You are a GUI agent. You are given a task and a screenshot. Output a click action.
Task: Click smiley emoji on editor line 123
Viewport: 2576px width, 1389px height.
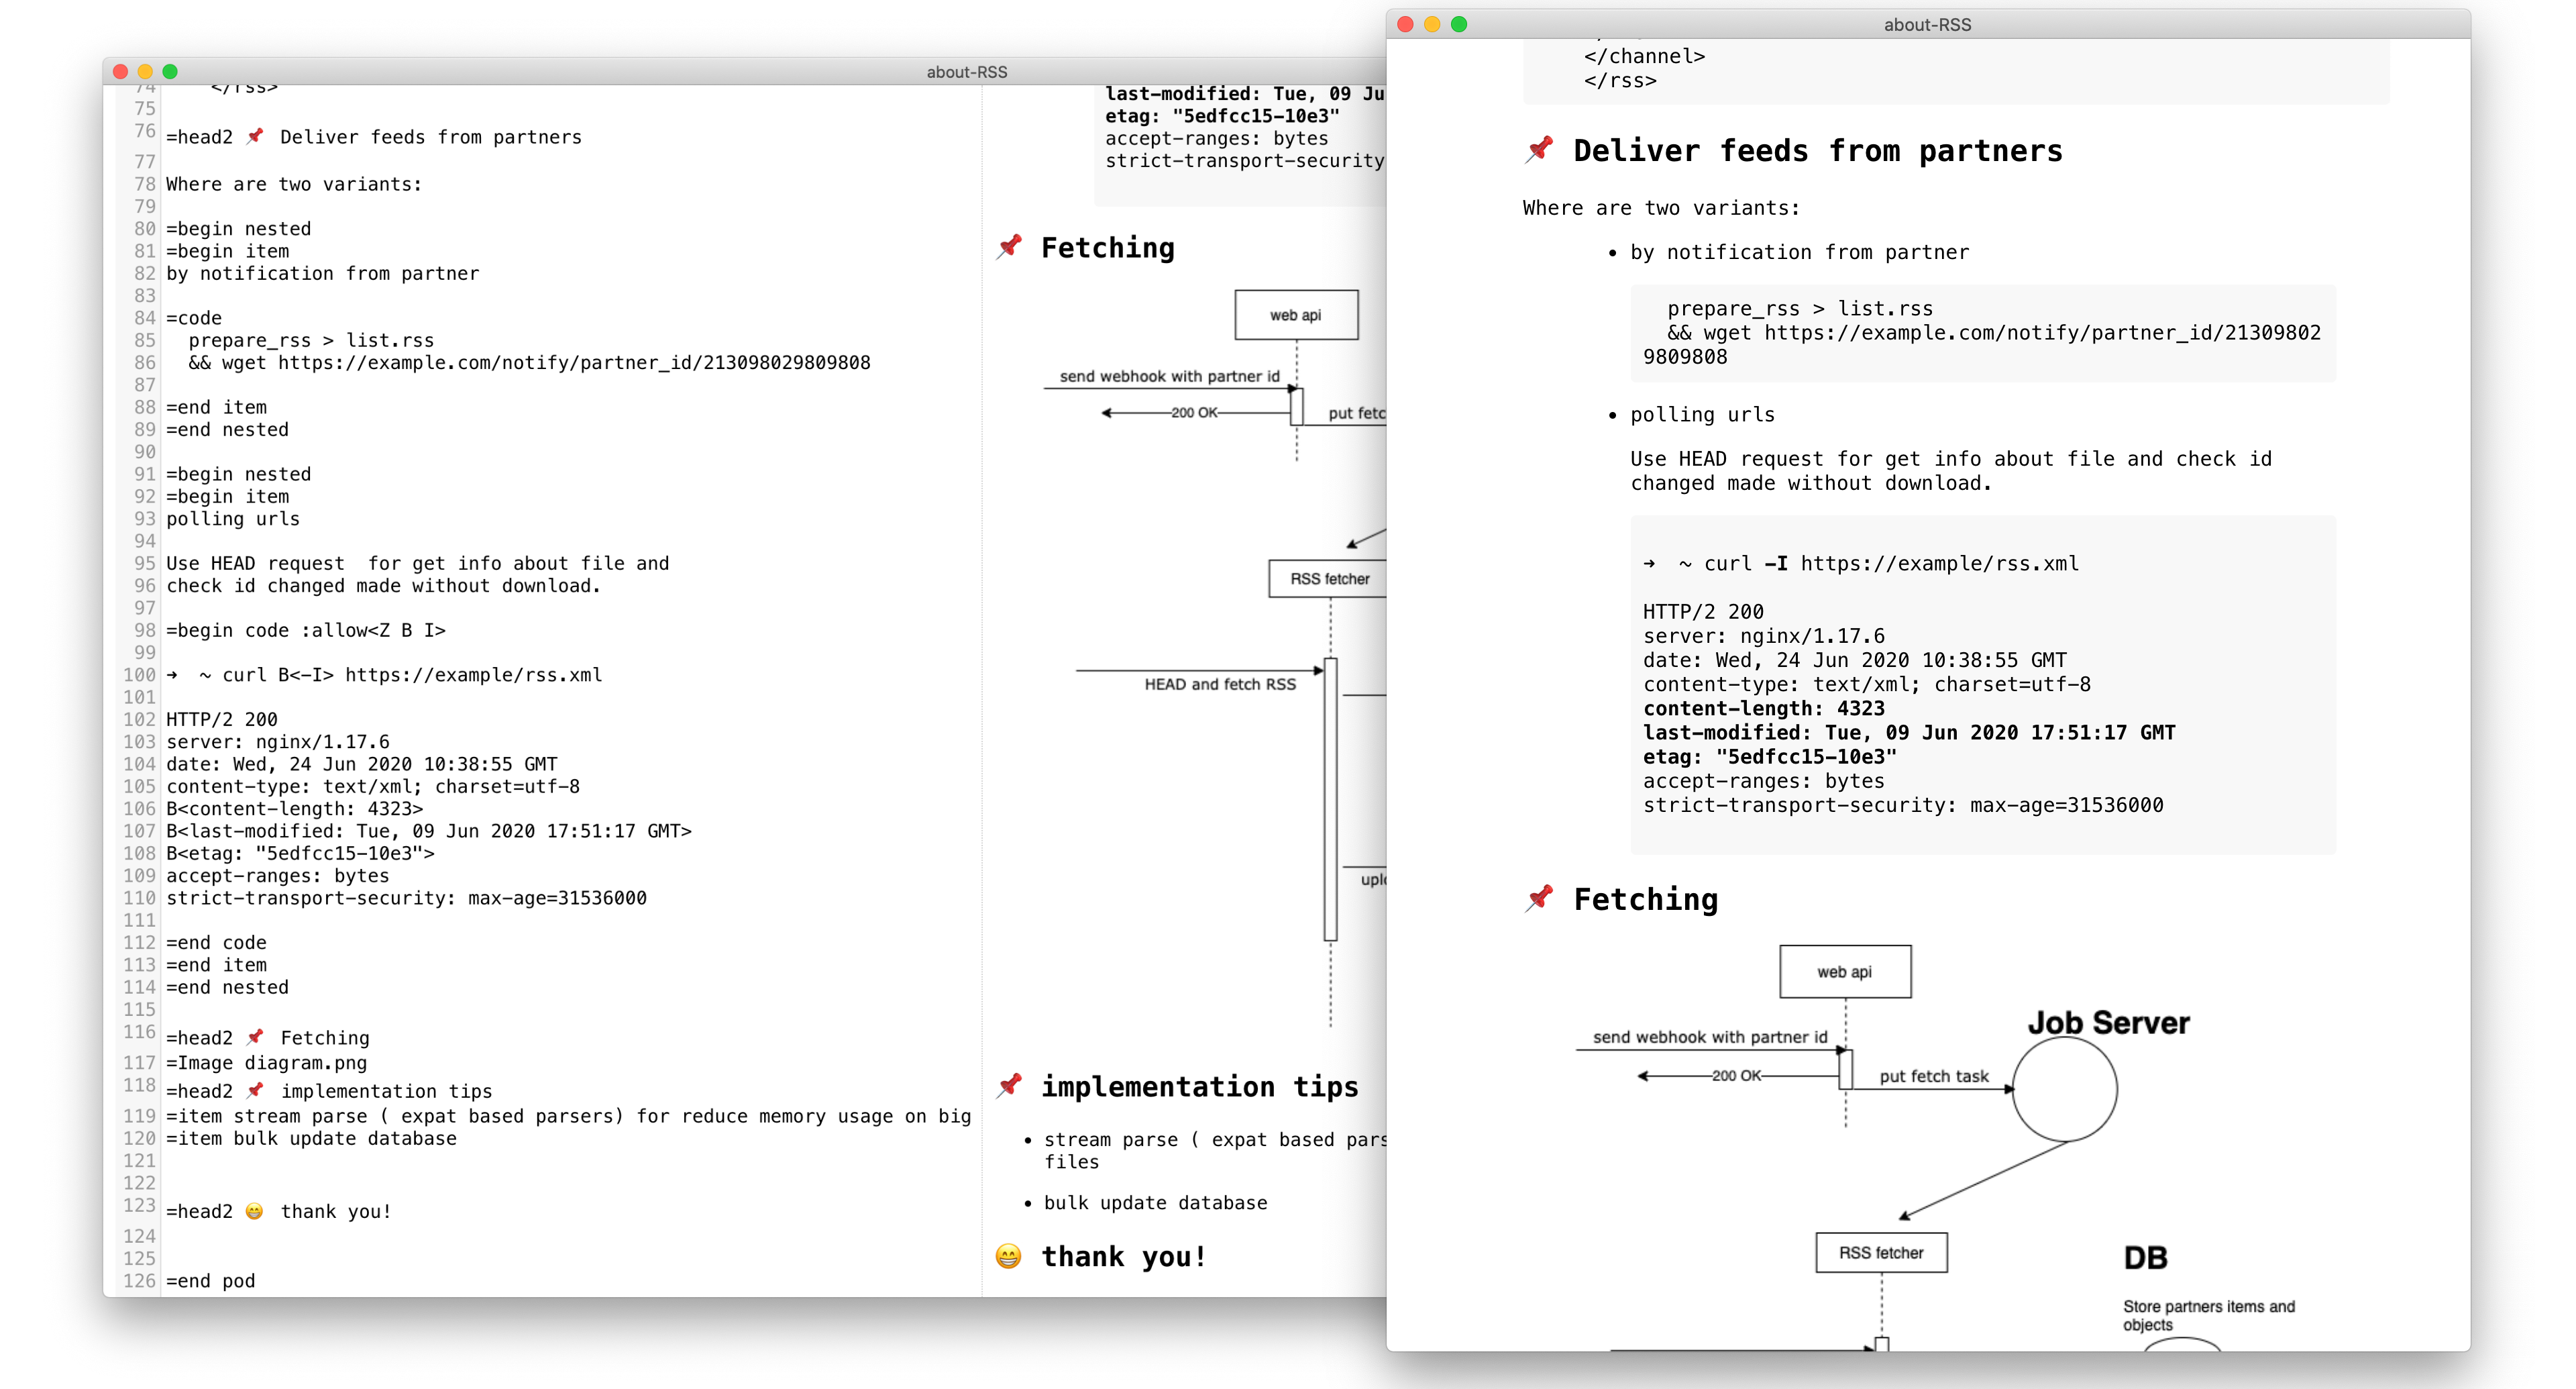tap(254, 1211)
